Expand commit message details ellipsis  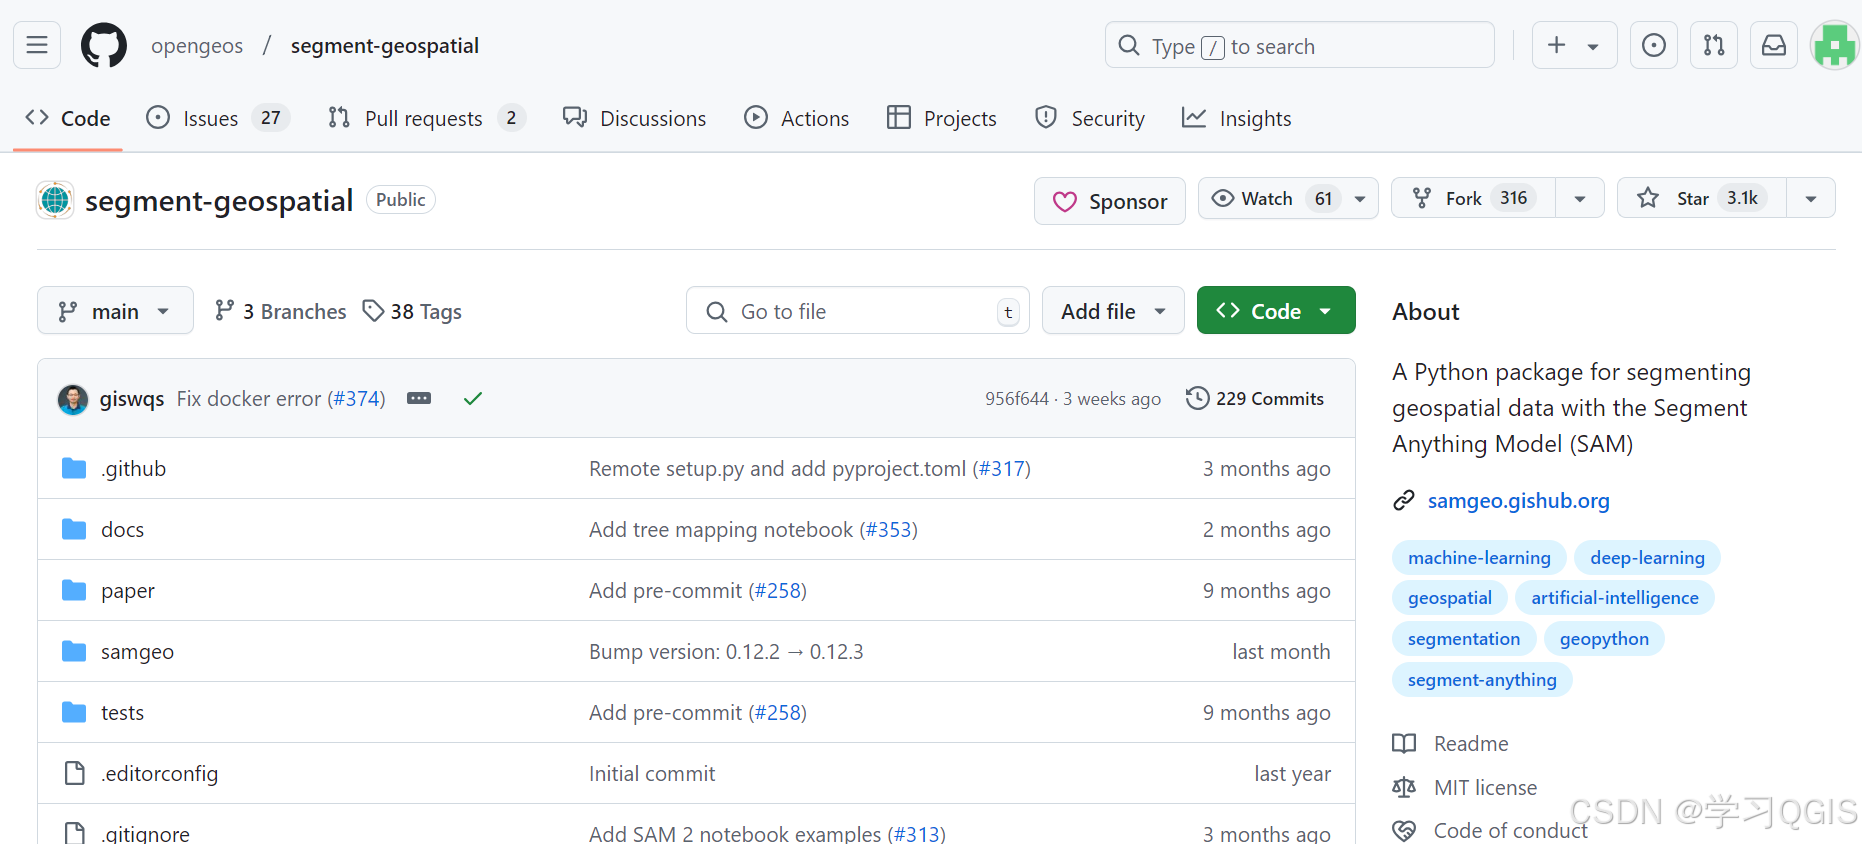click(419, 398)
